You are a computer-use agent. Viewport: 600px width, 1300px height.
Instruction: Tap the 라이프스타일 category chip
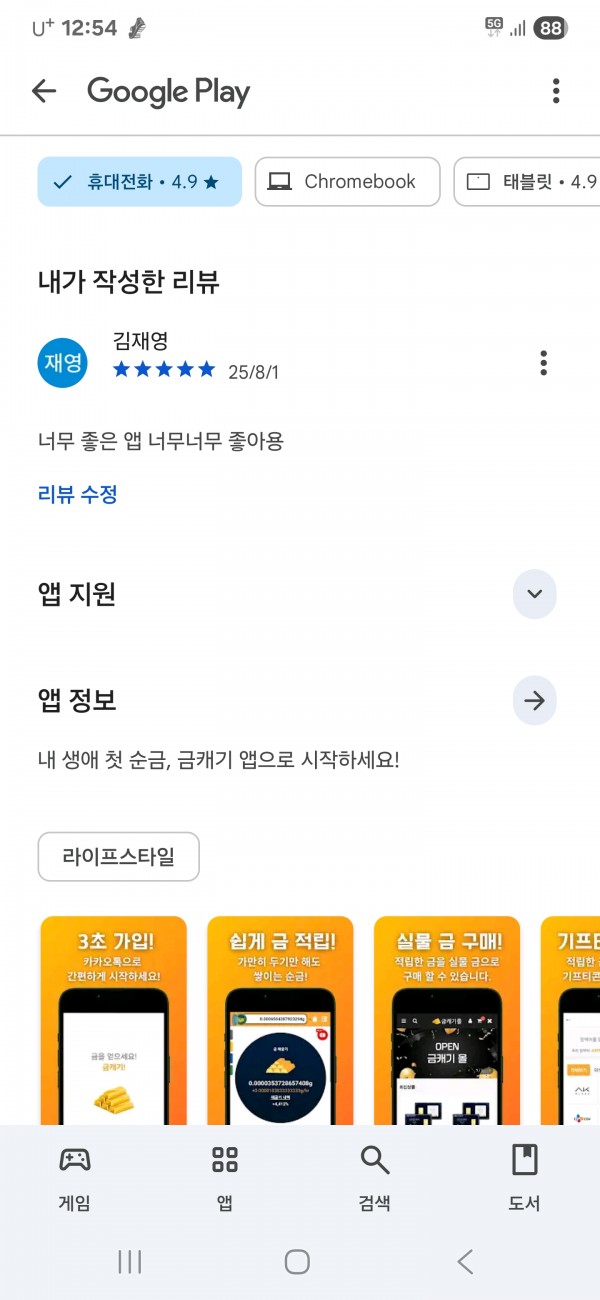(118, 857)
